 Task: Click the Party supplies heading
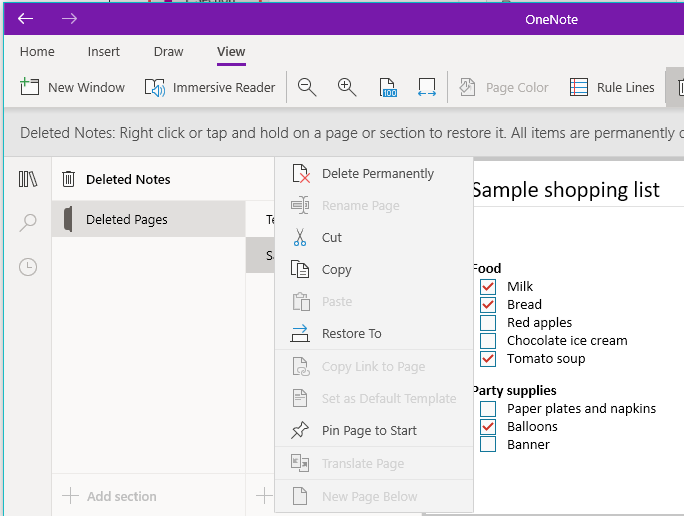515,390
